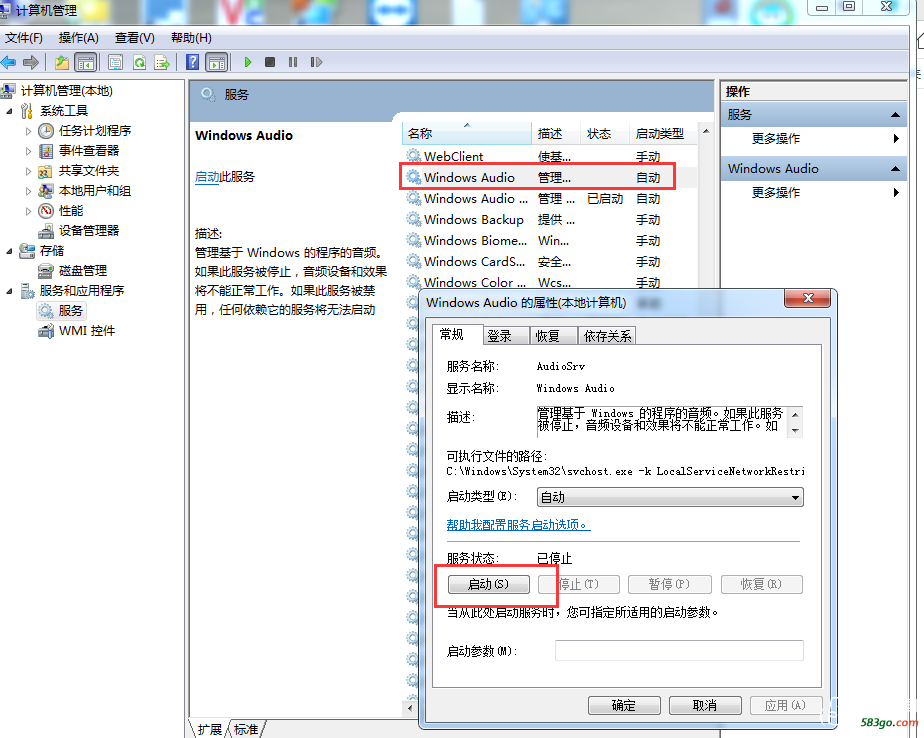Sort services by the 状态 column header
Viewport: 924px width, 738px height.
tap(605, 134)
